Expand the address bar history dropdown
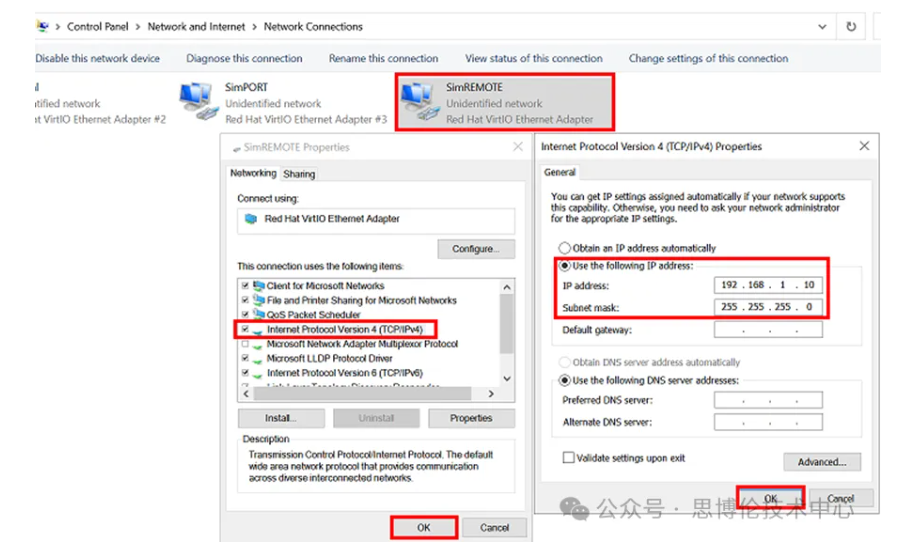Viewport: 908px width, 548px height. click(822, 27)
